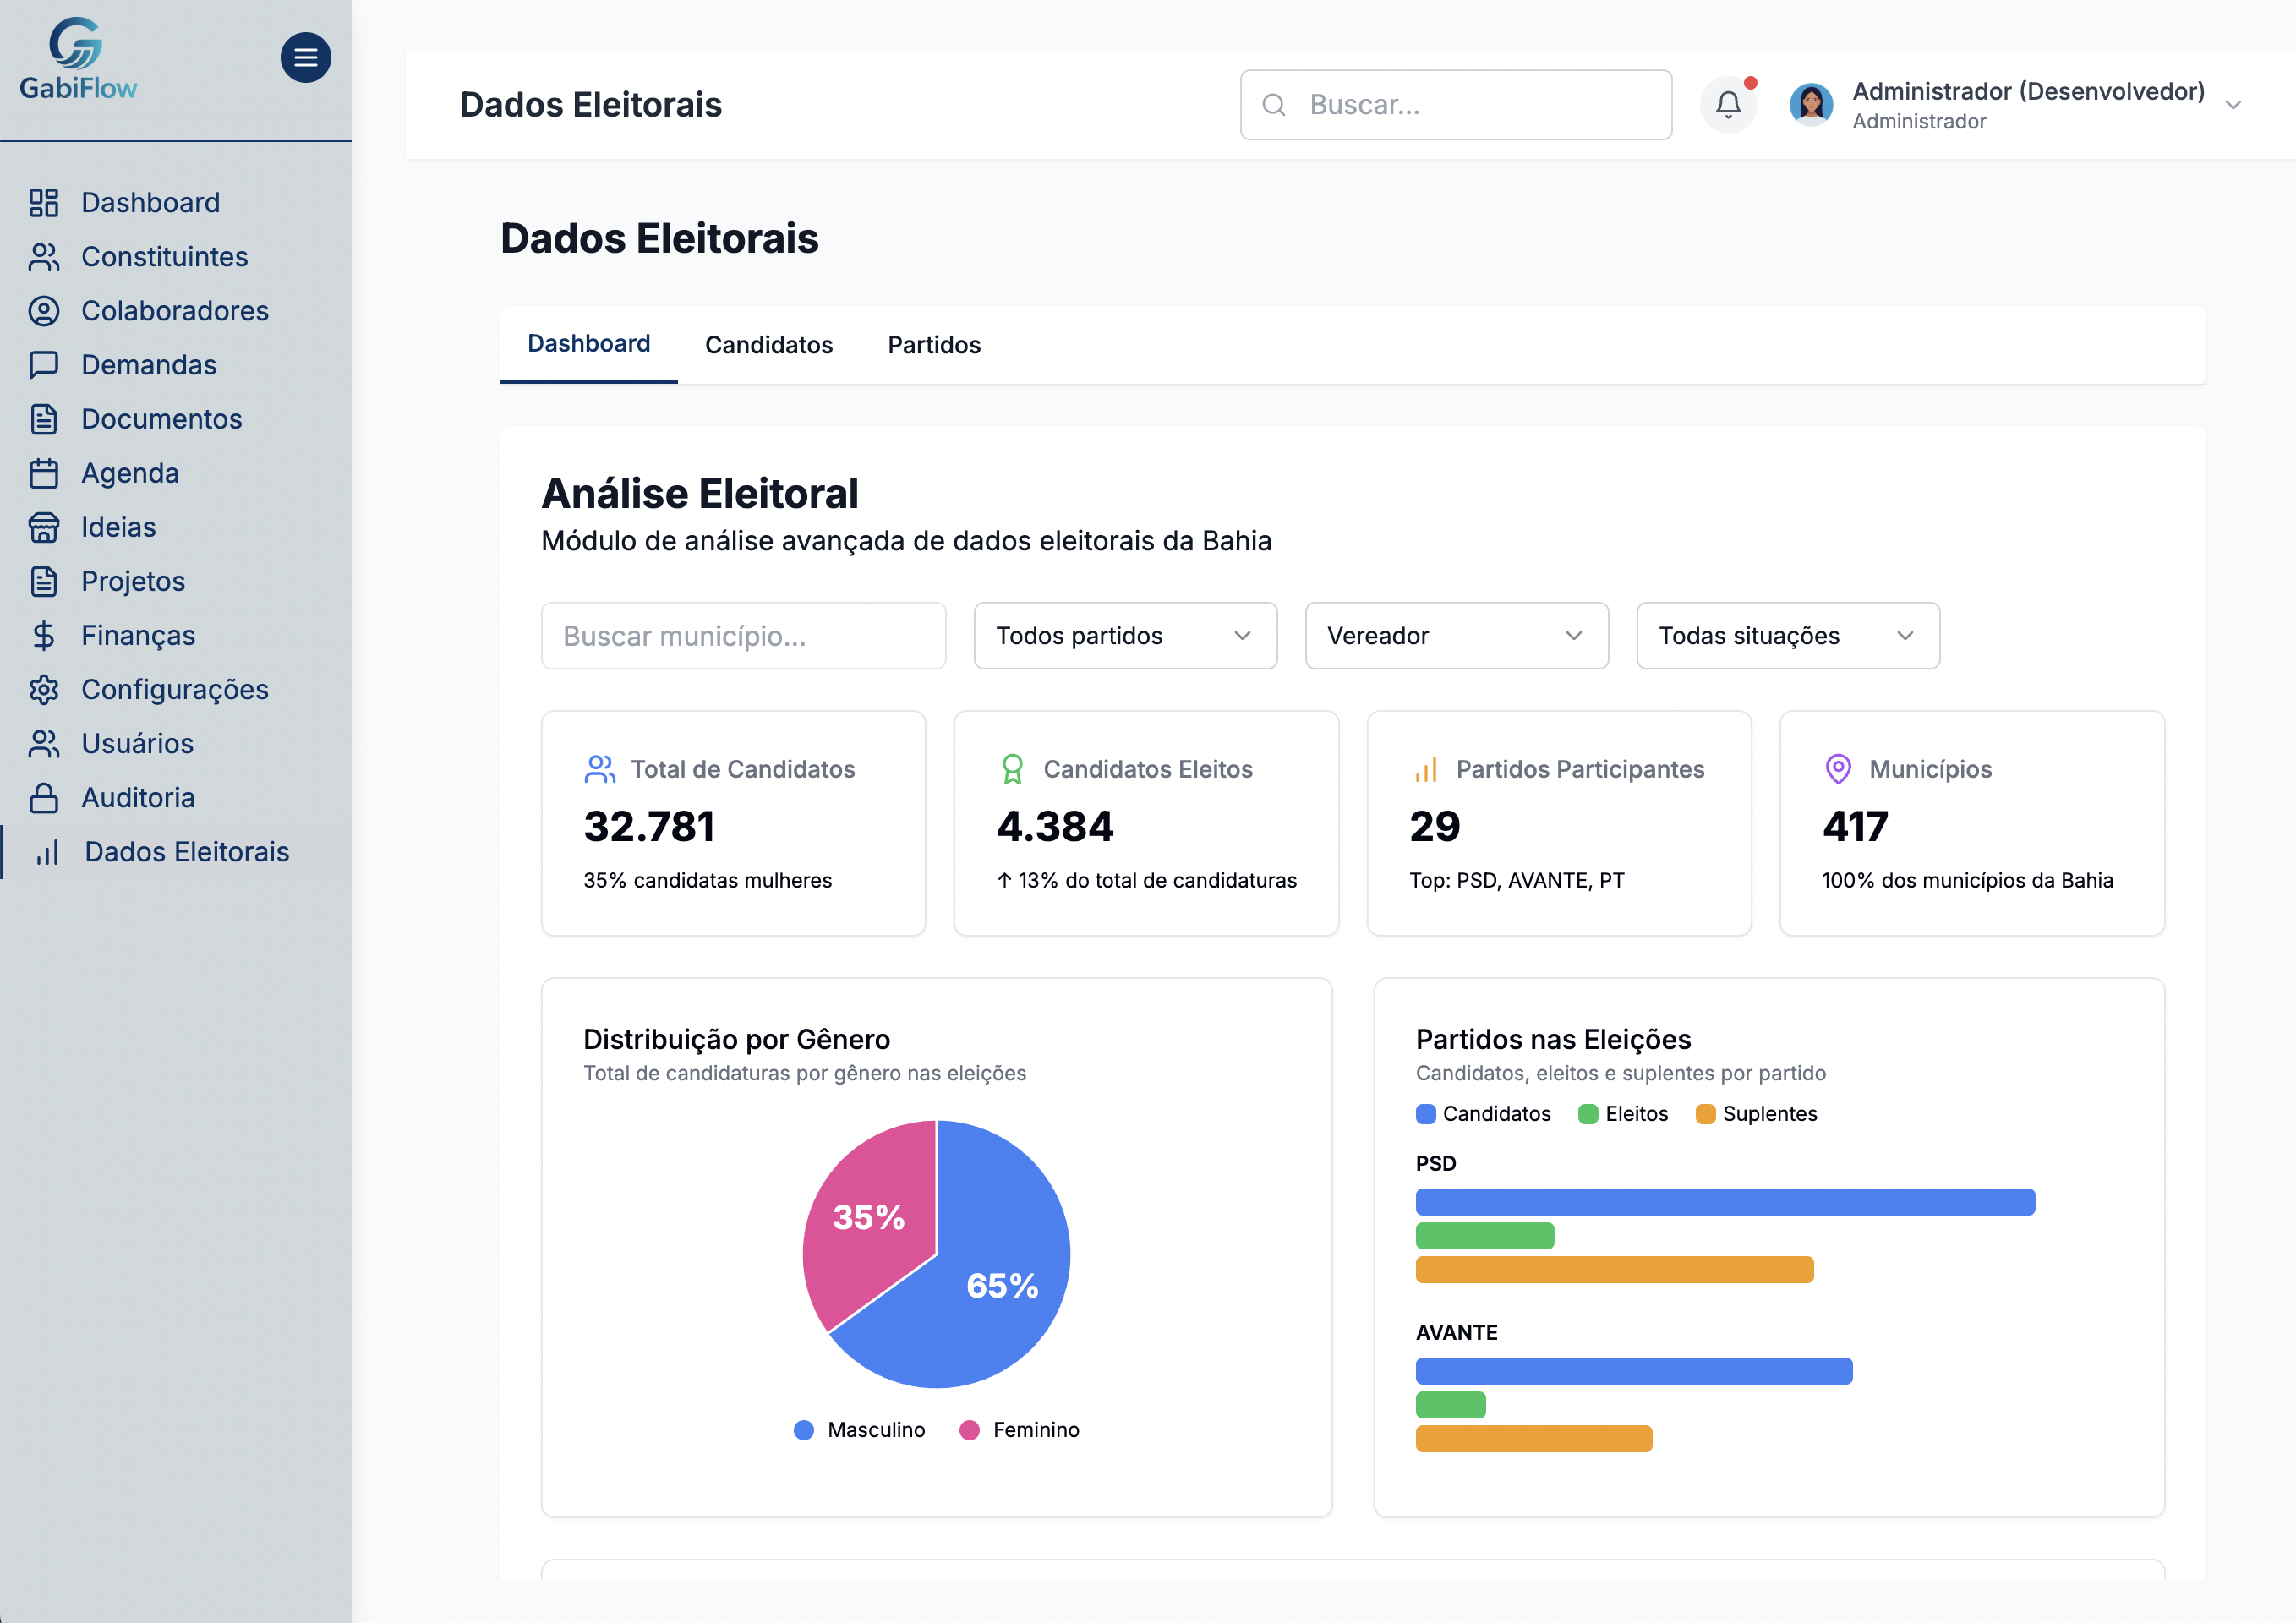Open Finanças via the dollar icon
Screen dimensions: 2296x1623
point(44,635)
